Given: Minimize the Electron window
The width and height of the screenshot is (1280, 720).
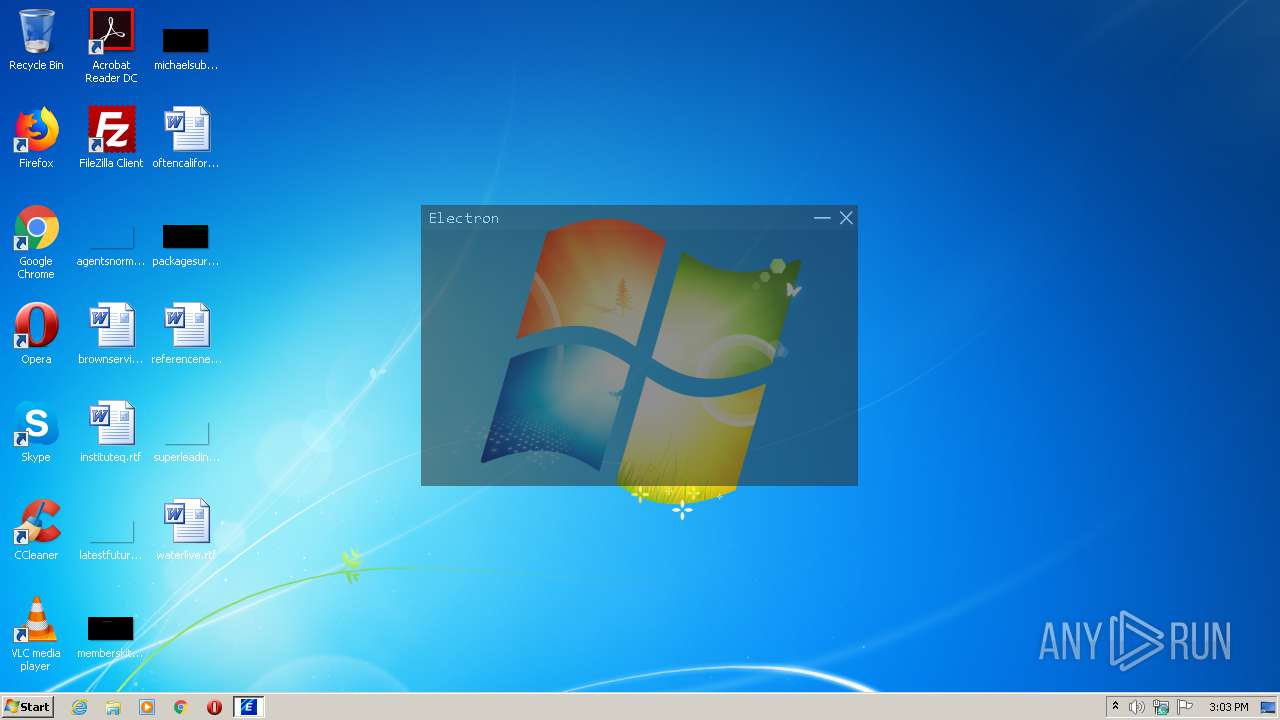Looking at the screenshot, I should 822,218.
